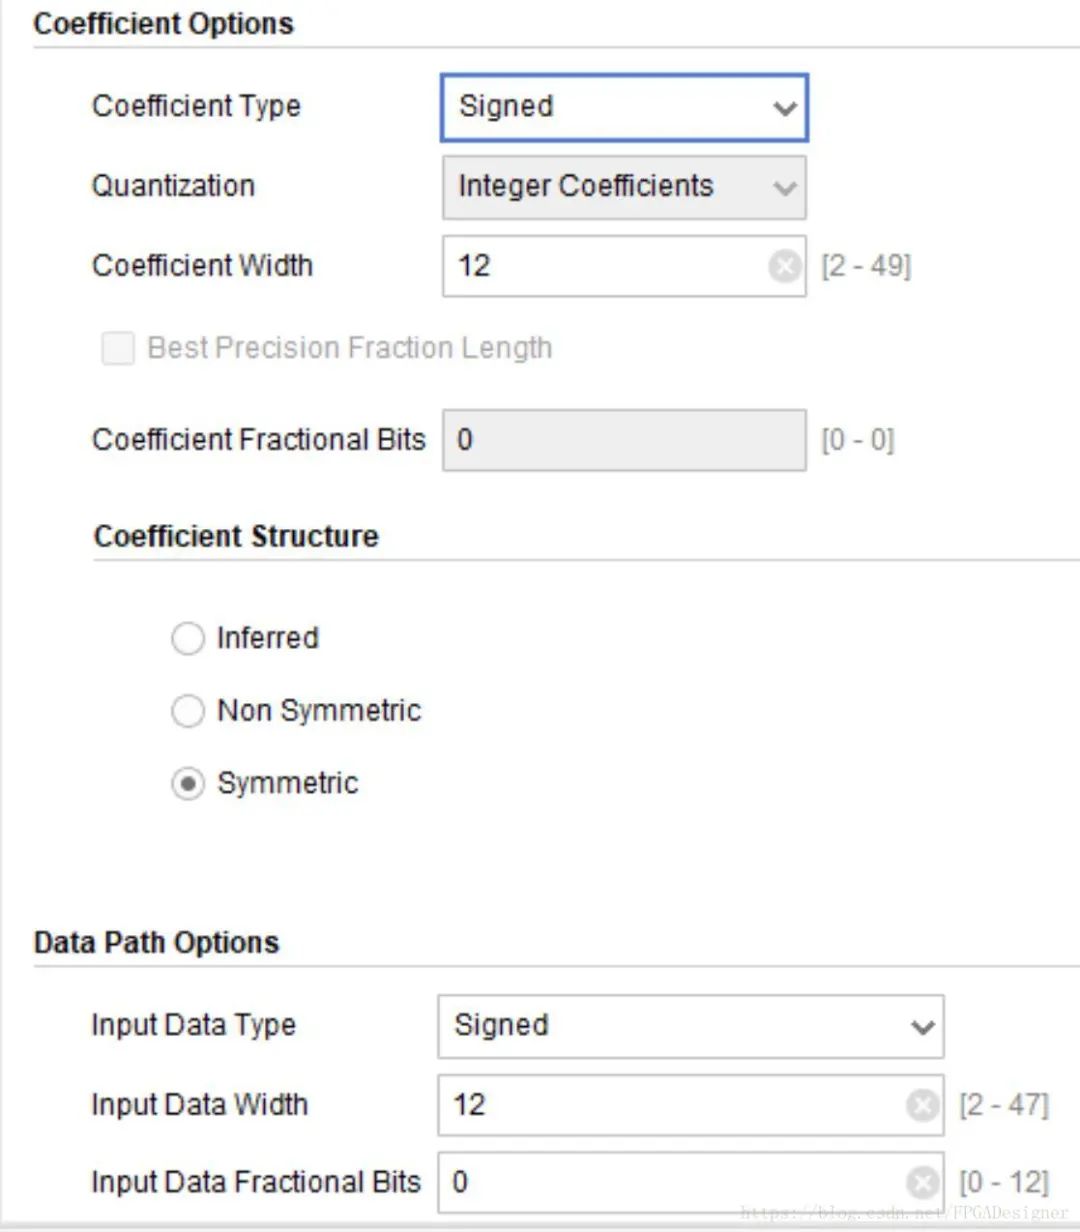Image resolution: width=1080 pixels, height=1232 pixels.
Task: Focus the Input Data Width field
Action: coord(660,1105)
